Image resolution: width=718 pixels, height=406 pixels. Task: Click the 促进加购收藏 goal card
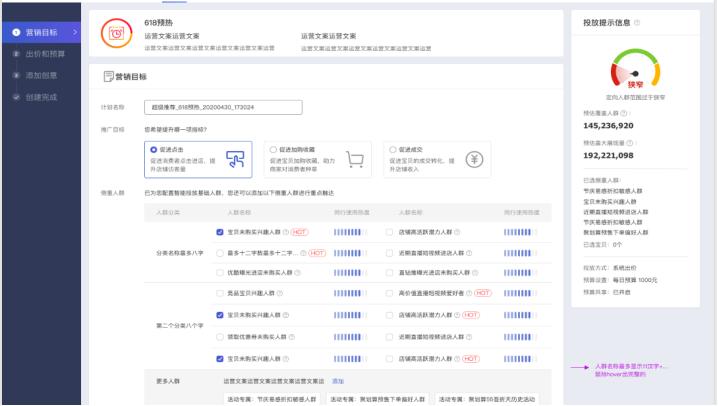317,159
